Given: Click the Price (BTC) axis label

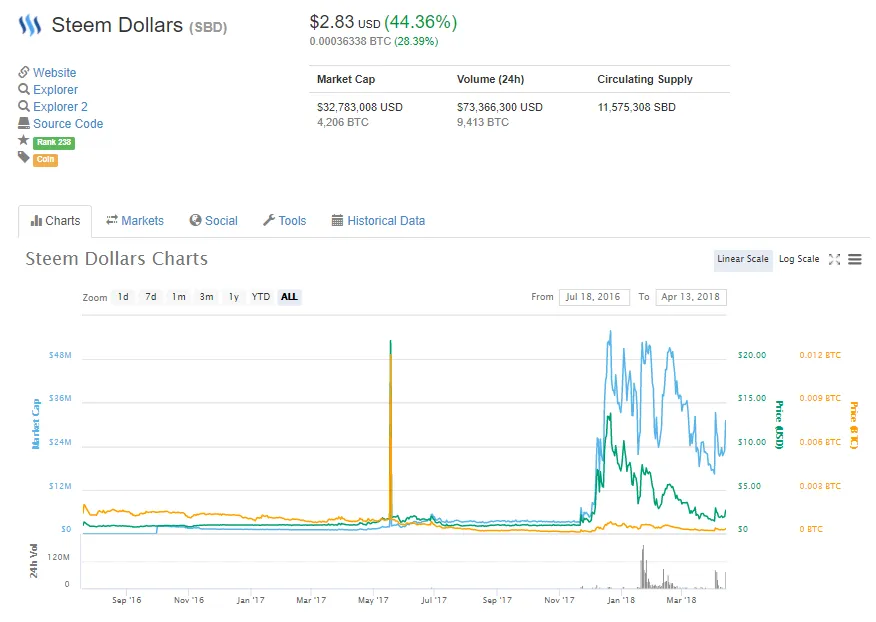Looking at the screenshot, I should coord(854,425).
